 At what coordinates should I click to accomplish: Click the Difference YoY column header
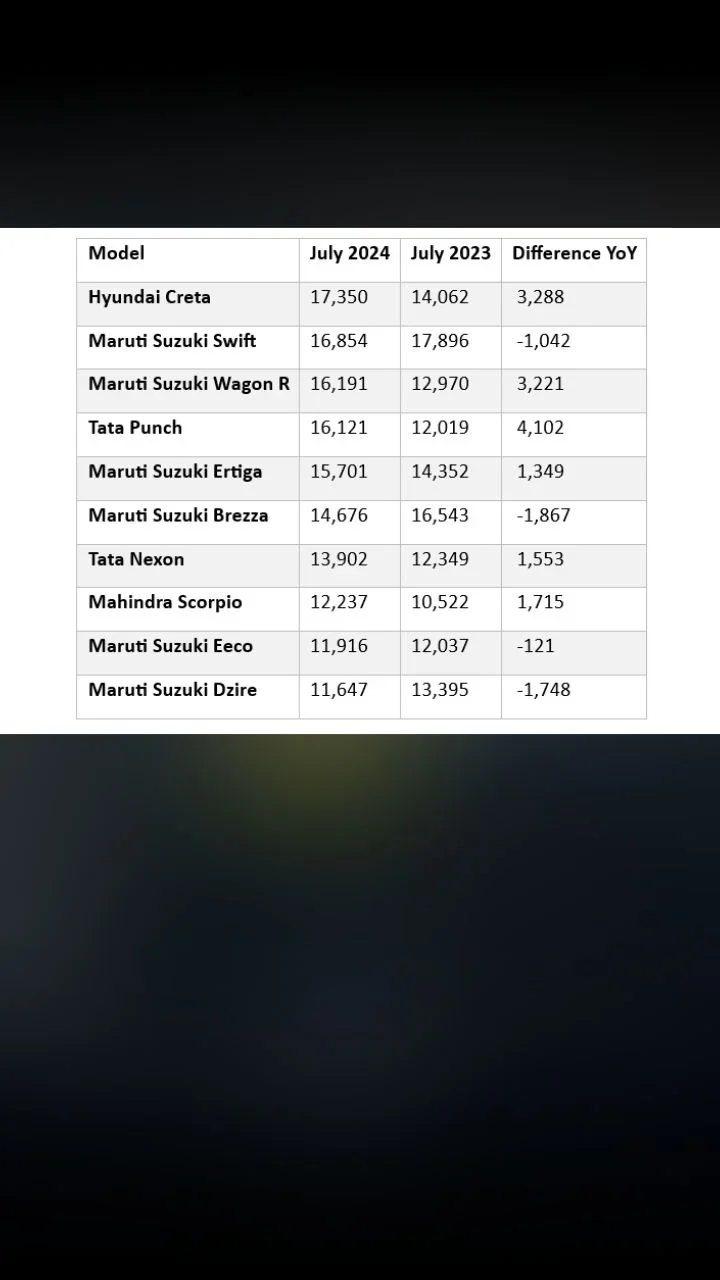(x=574, y=253)
